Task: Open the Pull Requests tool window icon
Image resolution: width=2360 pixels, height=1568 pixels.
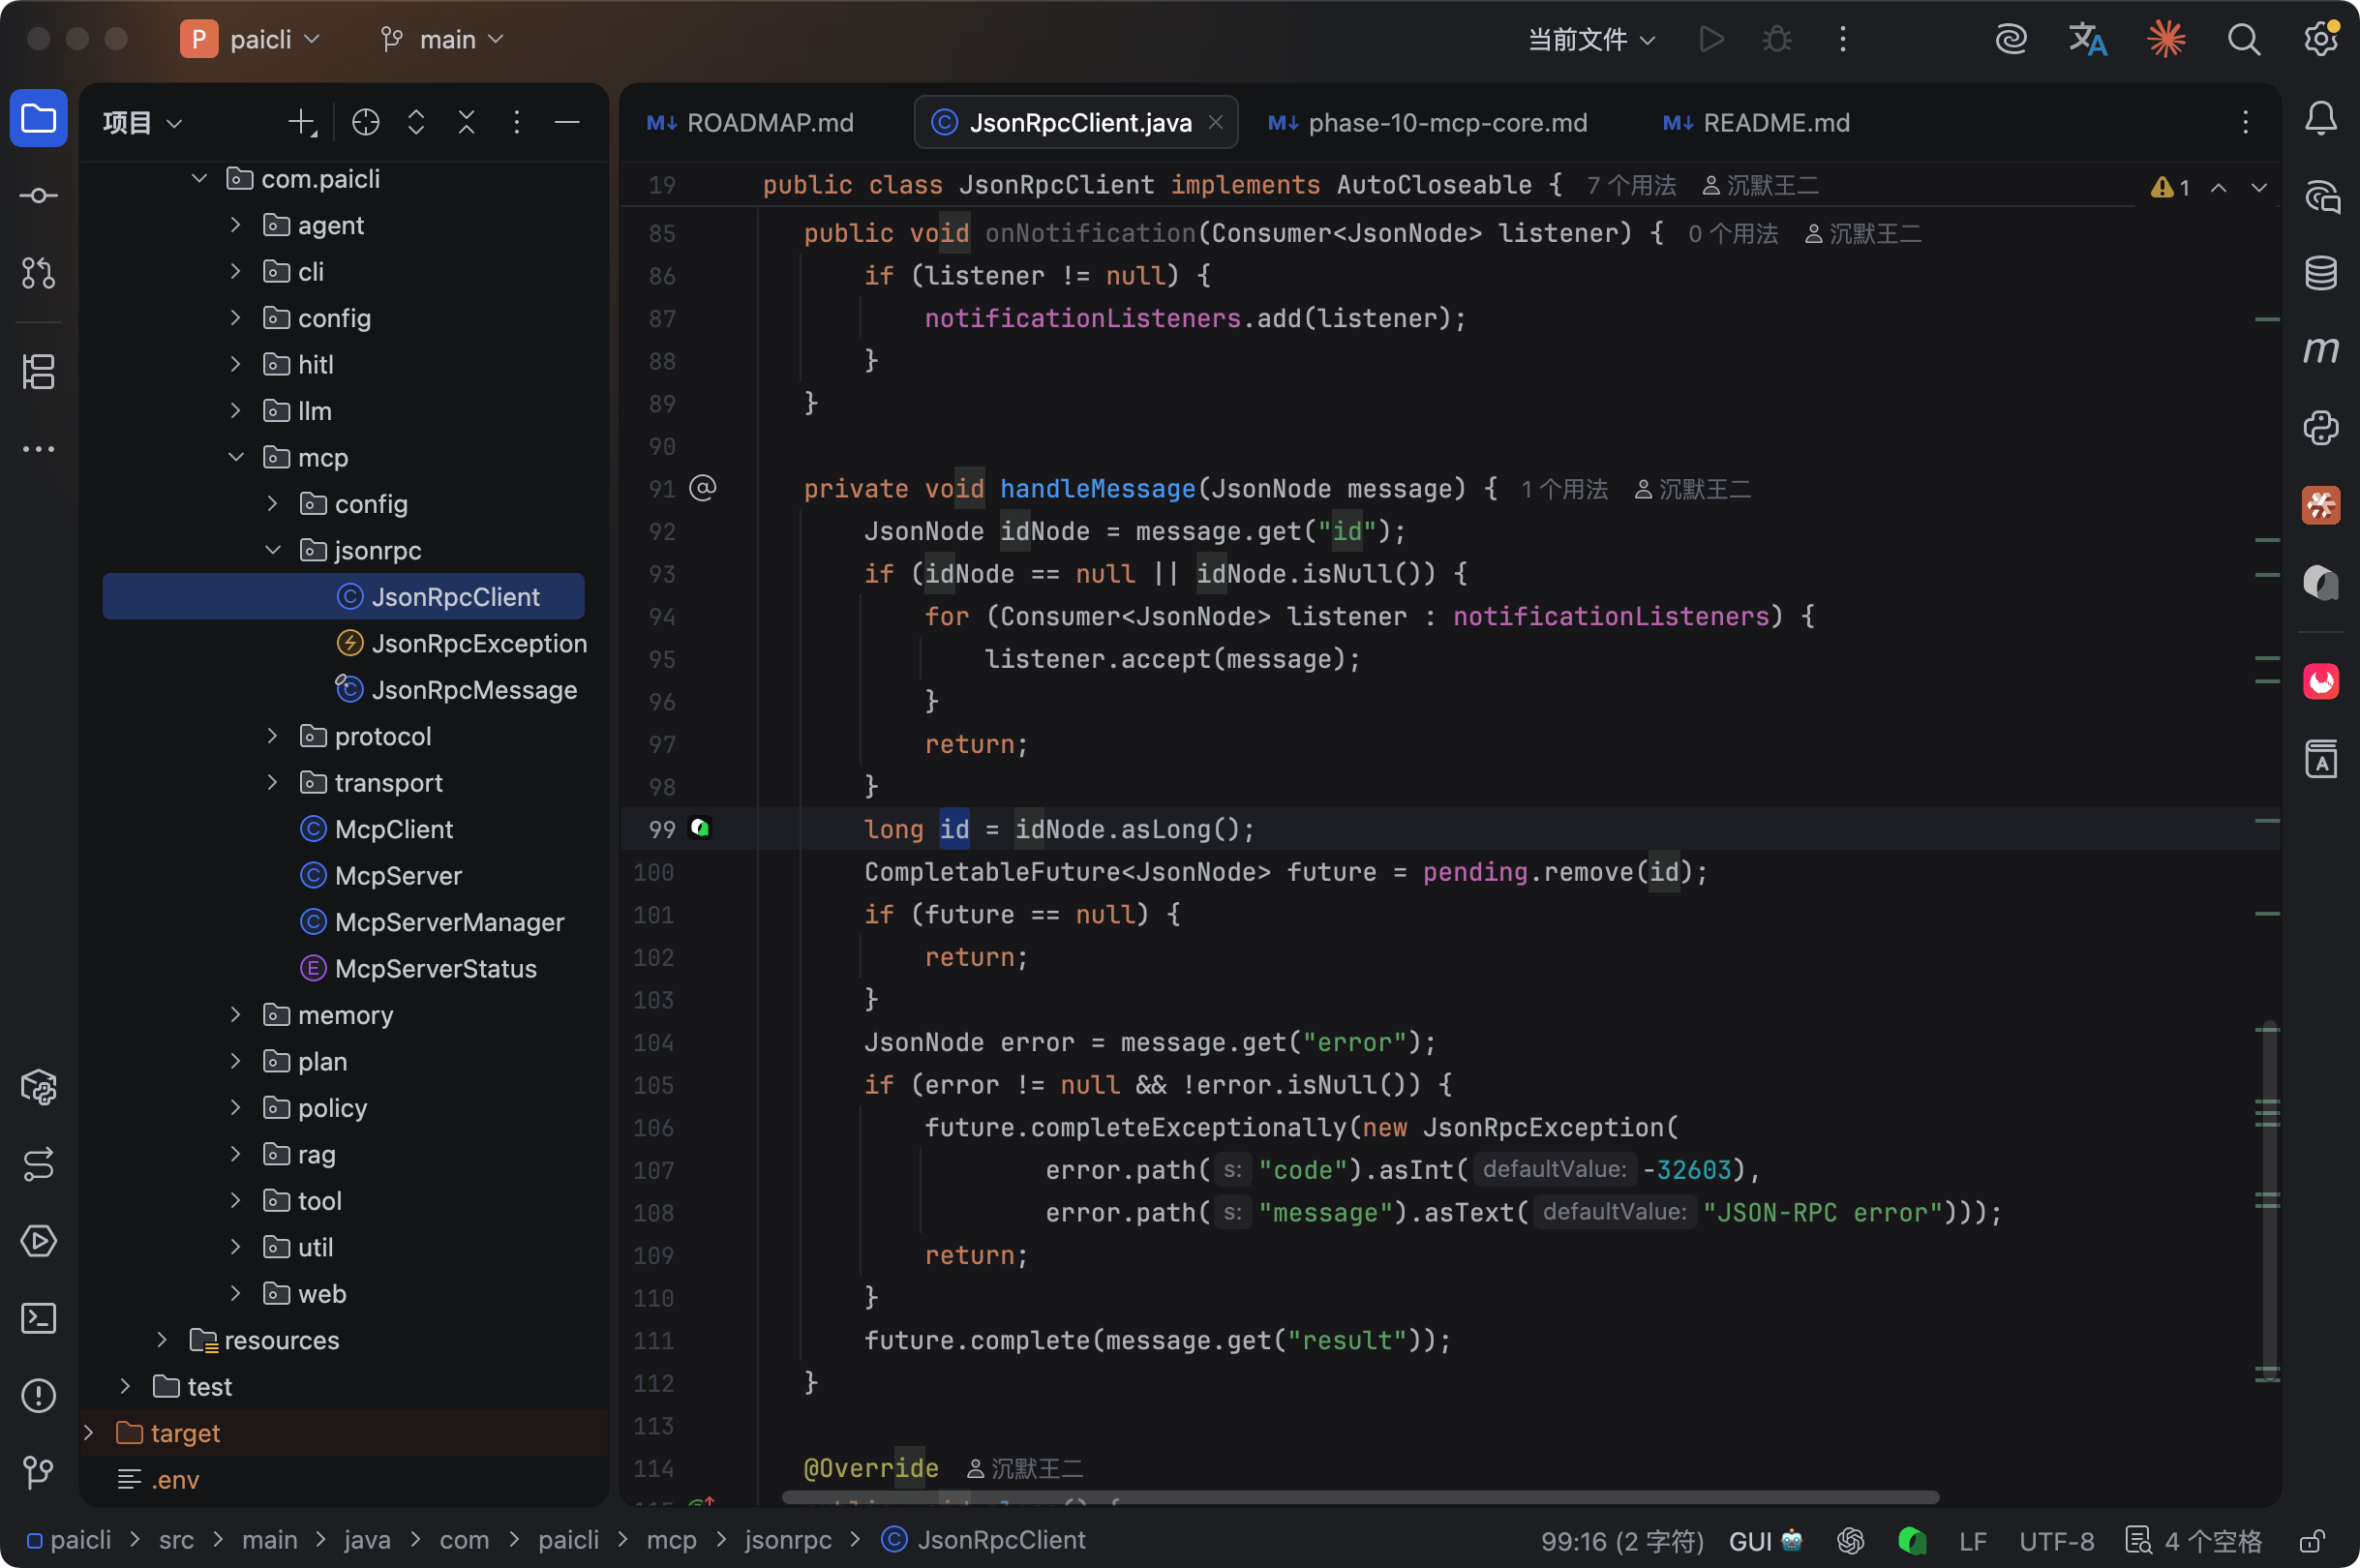Action: (38, 273)
